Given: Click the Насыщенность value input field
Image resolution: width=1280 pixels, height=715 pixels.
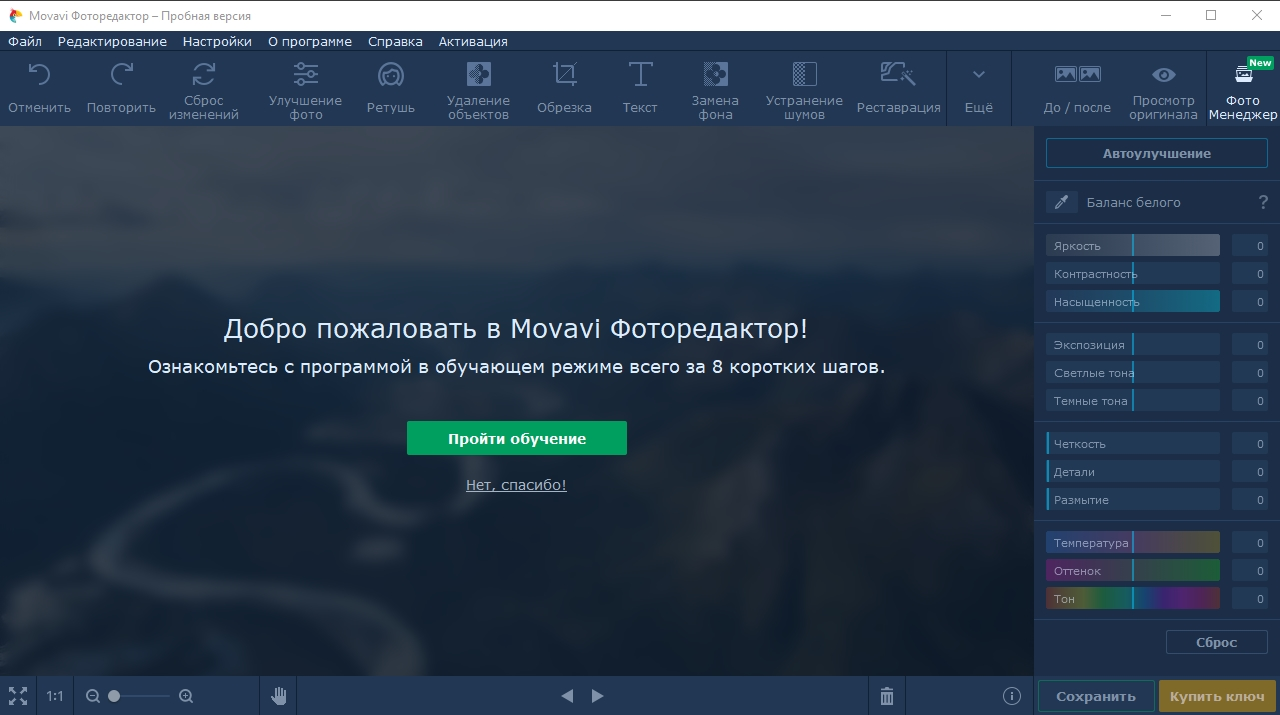Looking at the screenshot, I should [x=1250, y=302].
